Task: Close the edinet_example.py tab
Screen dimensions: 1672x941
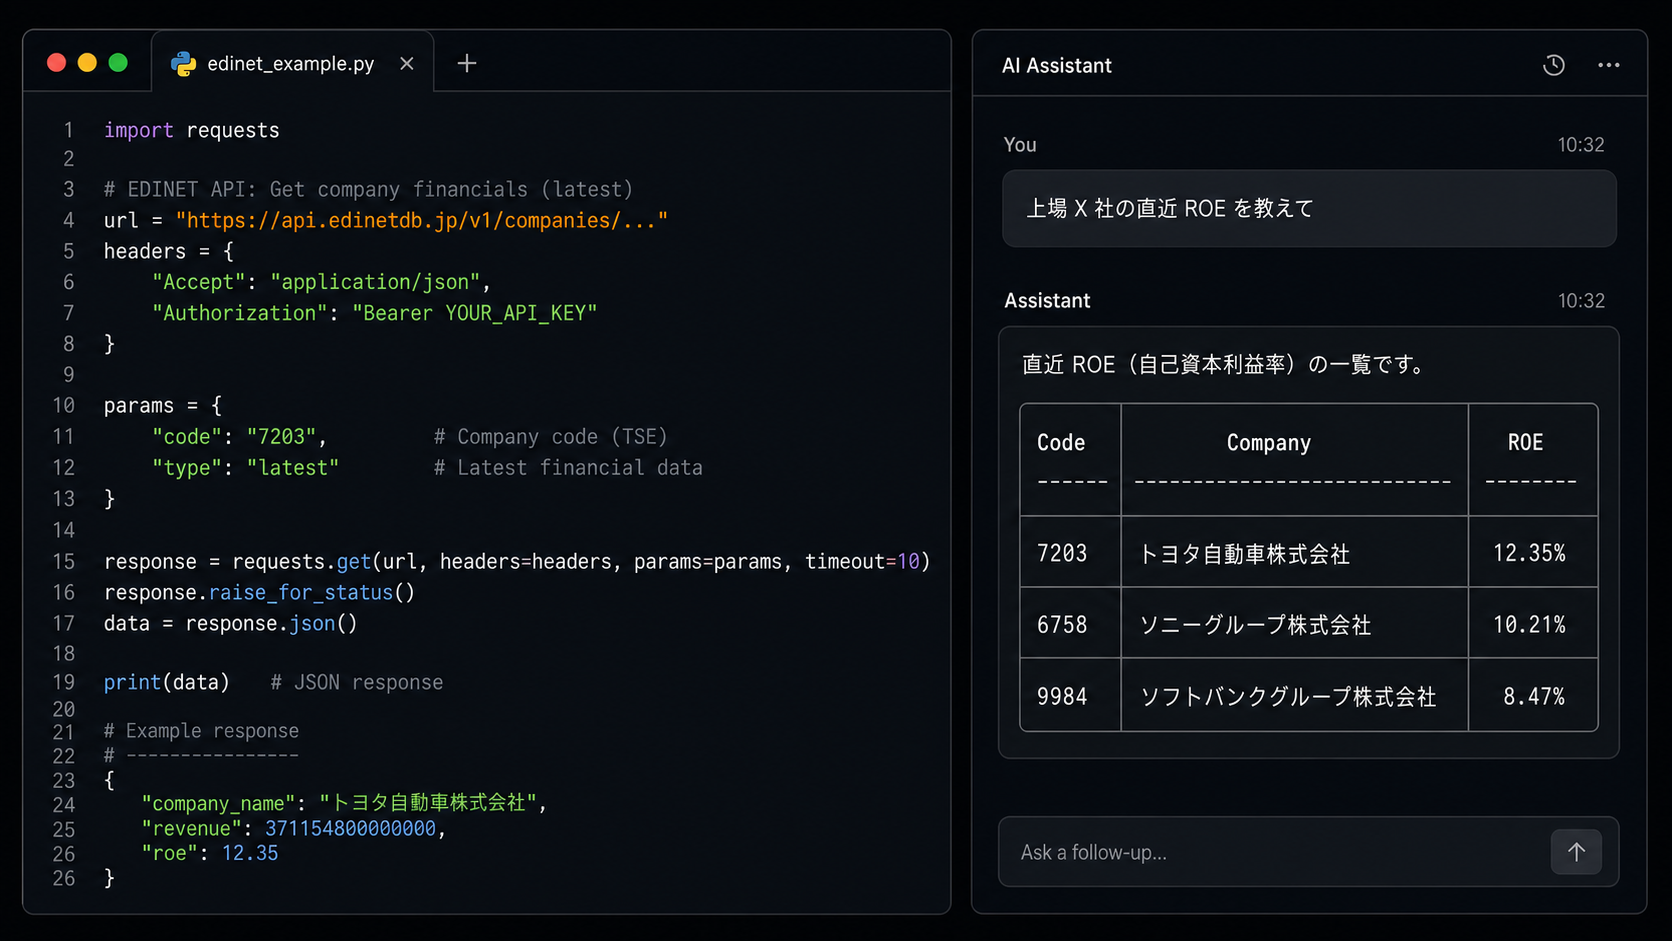Action: 407,64
